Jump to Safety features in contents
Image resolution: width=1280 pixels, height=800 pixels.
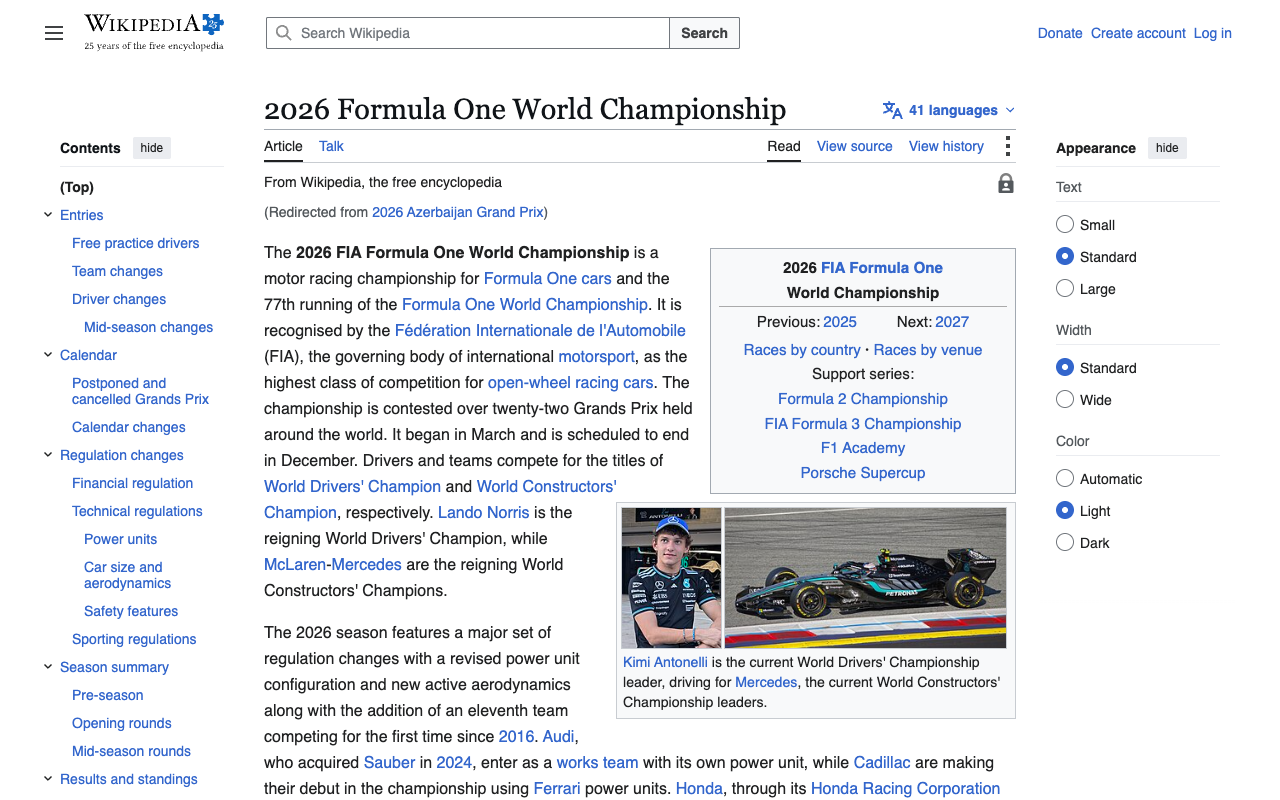(x=131, y=611)
